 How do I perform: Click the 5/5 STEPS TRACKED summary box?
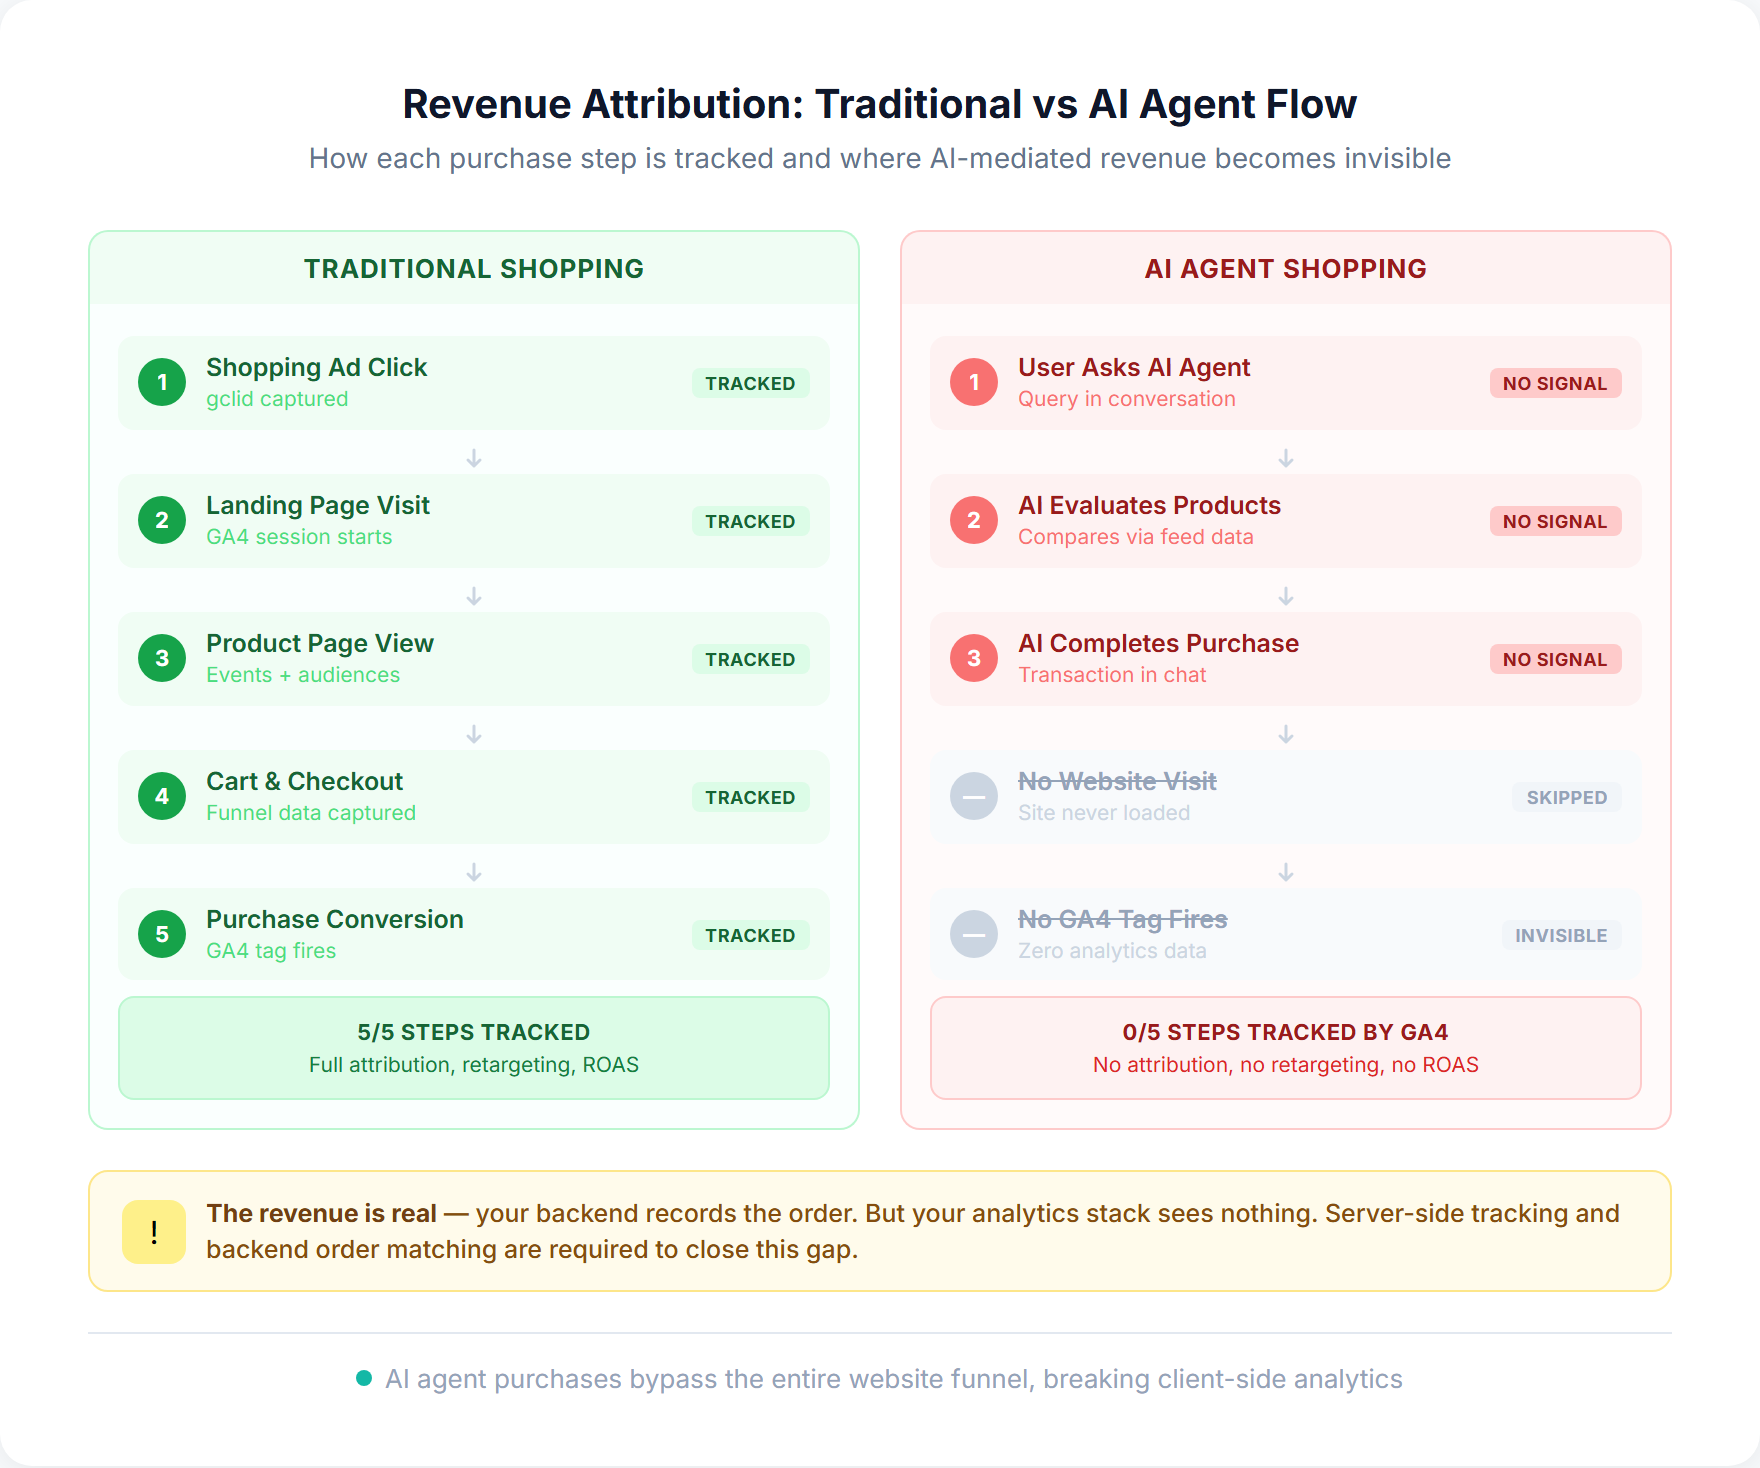(473, 1047)
